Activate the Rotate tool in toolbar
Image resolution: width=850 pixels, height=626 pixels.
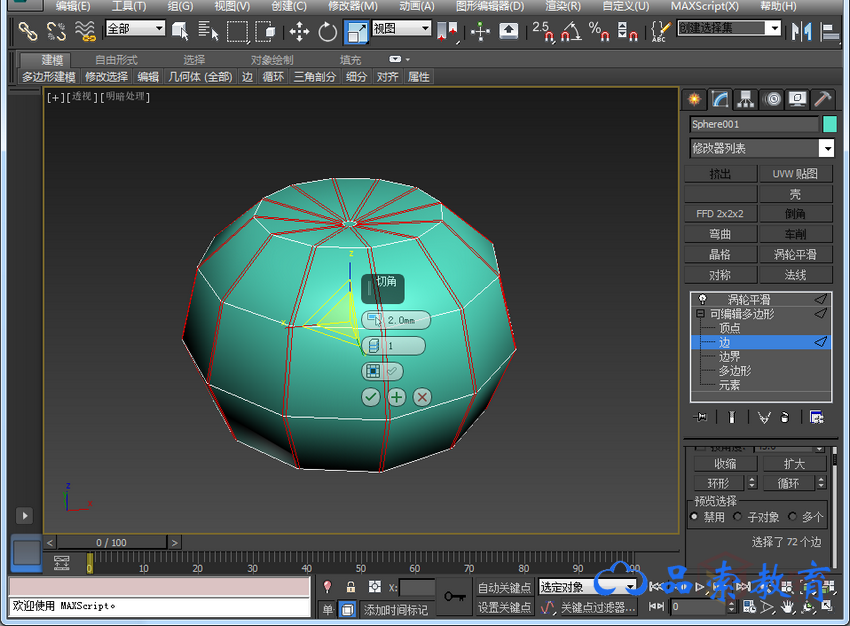pyautogui.click(x=327, y=31)
